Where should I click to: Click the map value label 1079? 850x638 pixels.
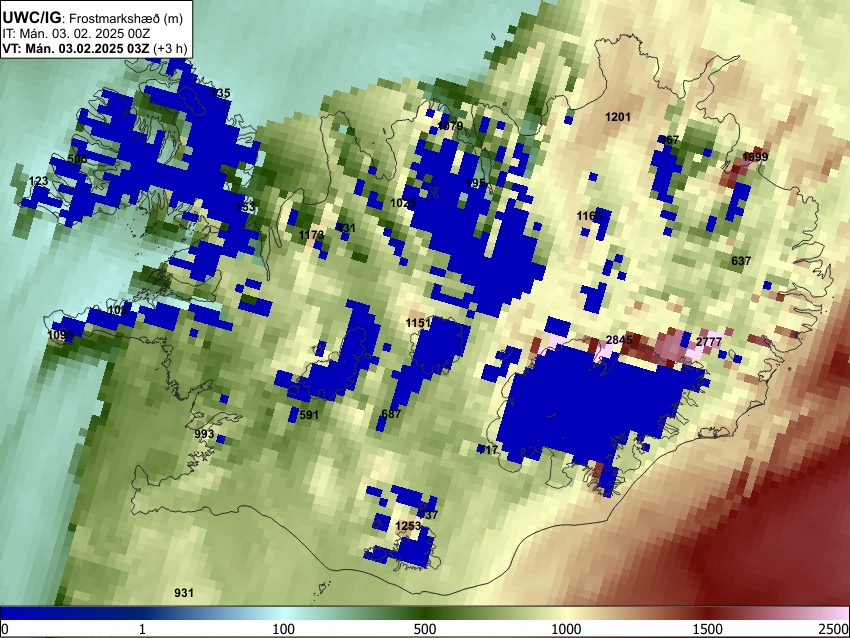[450, 126]
